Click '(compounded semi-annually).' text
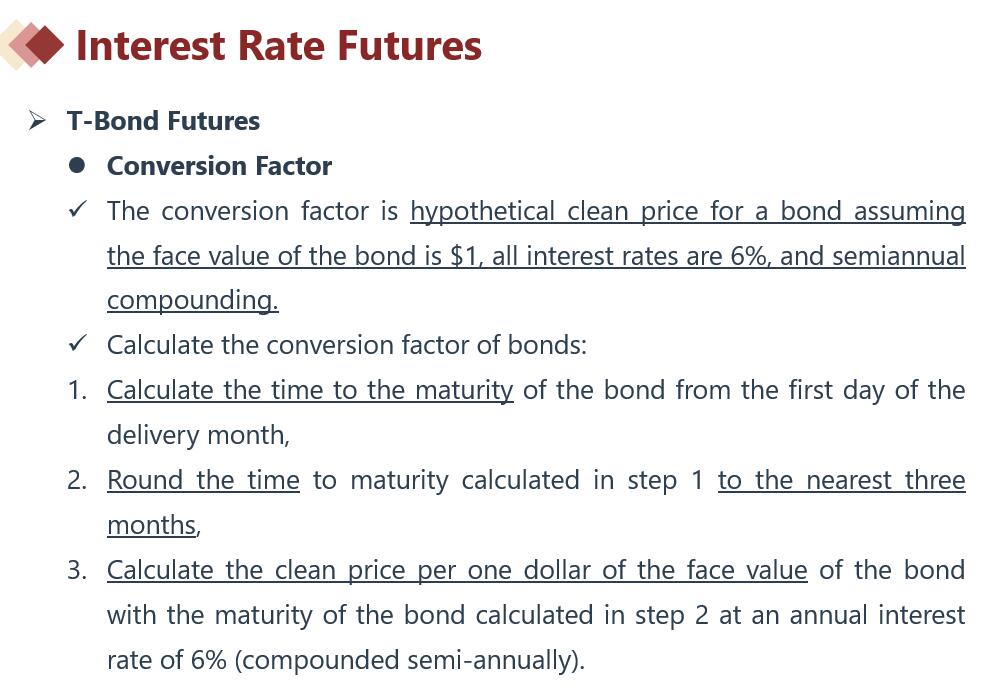1001x700 pixels. (x=409, y=660)
